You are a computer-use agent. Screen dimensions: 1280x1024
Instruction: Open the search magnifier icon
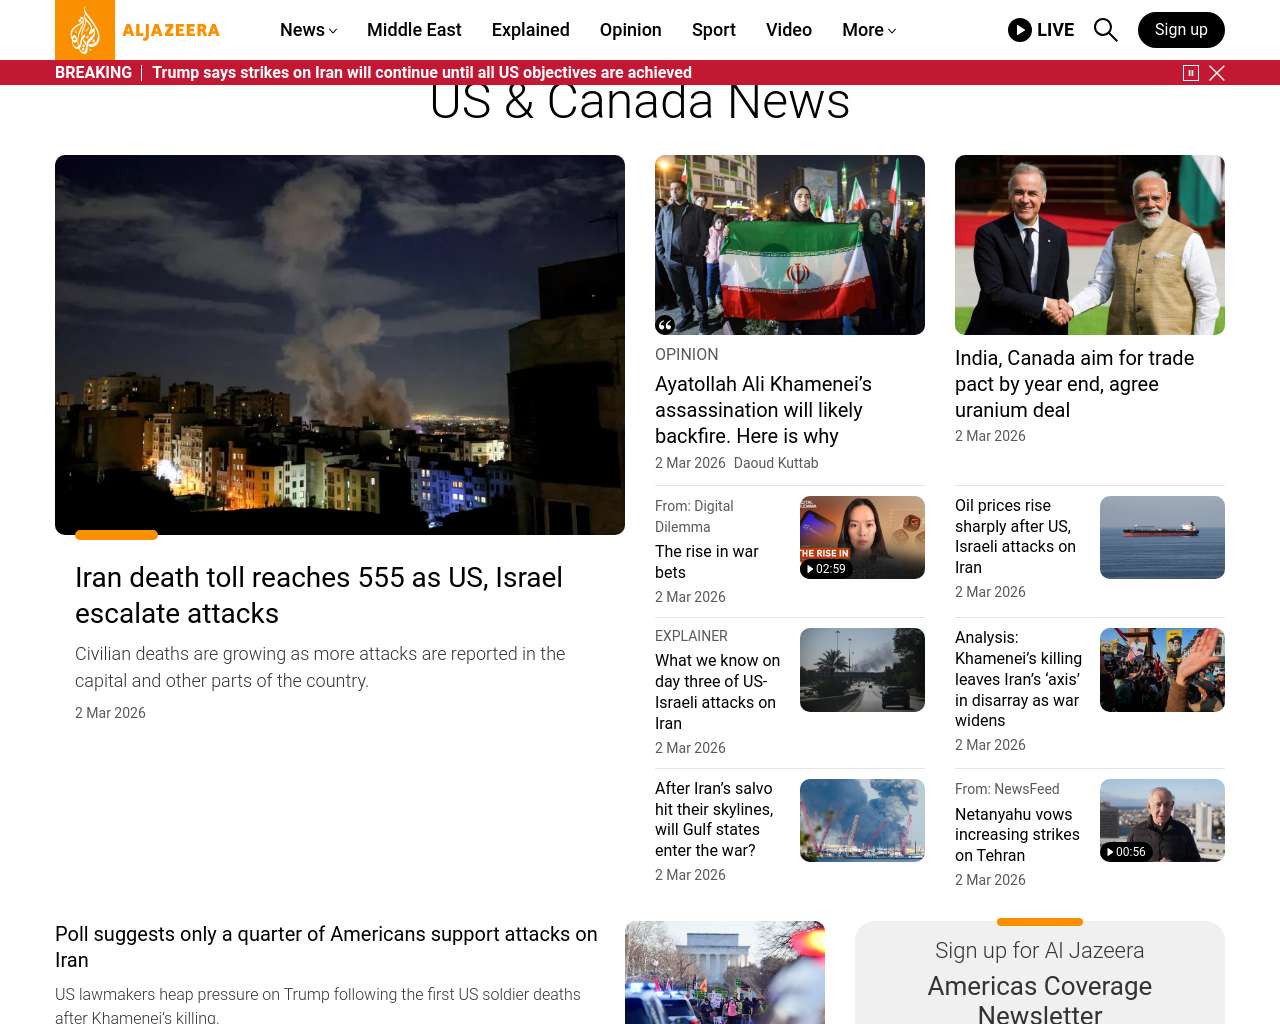[1105, 30]
